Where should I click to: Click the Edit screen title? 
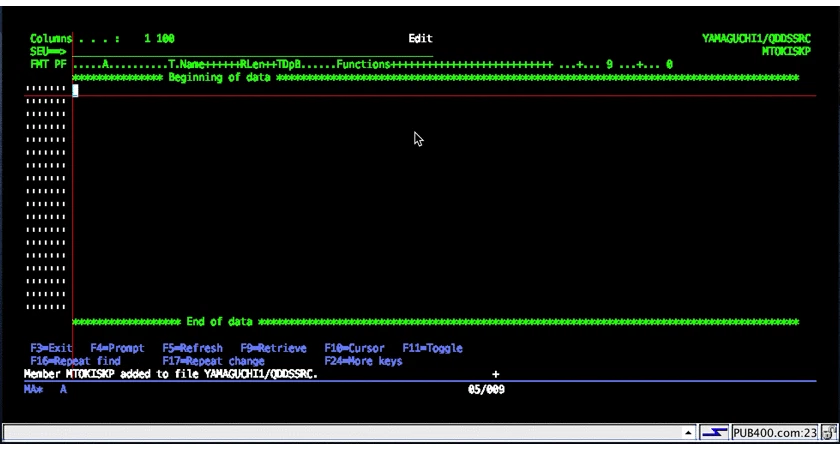421,39
